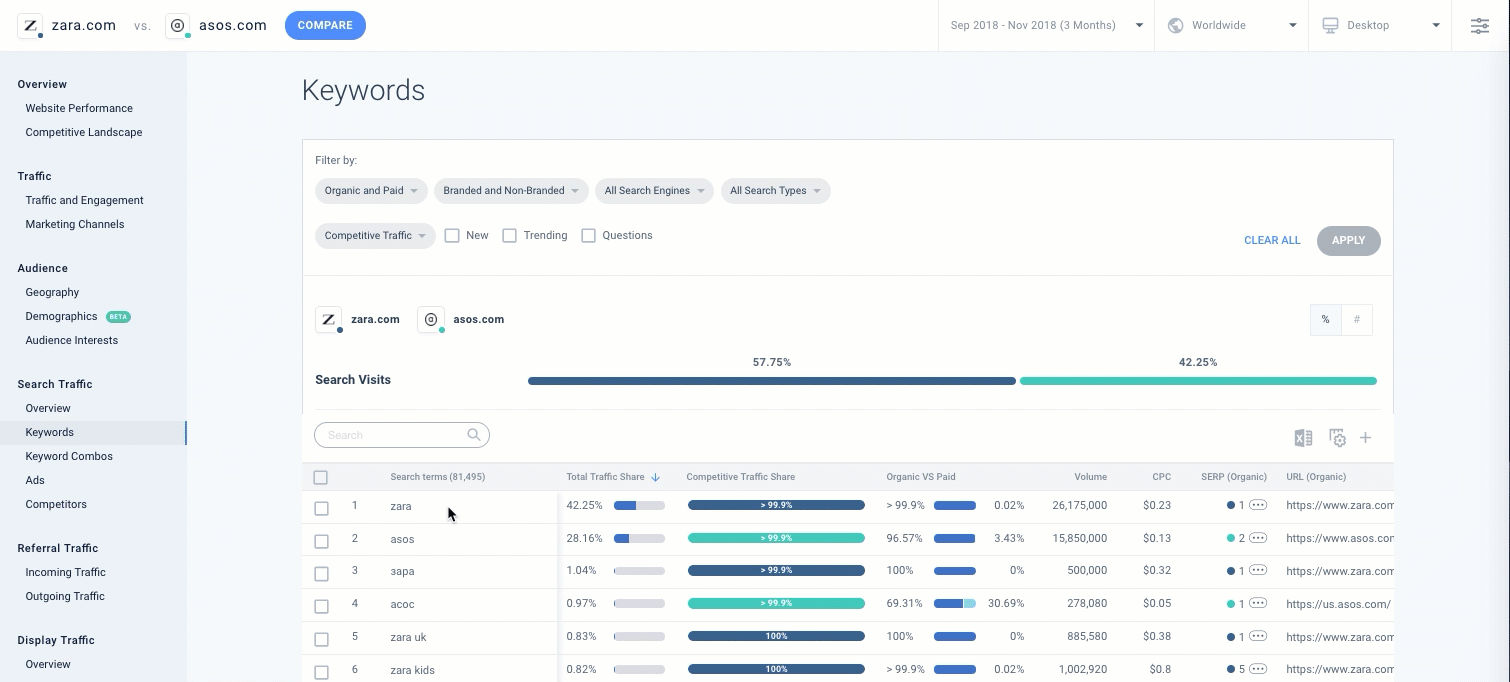Tick the Trending keywords checkbox
This screenshot has height=682, width=1510.
pos(510,236)
